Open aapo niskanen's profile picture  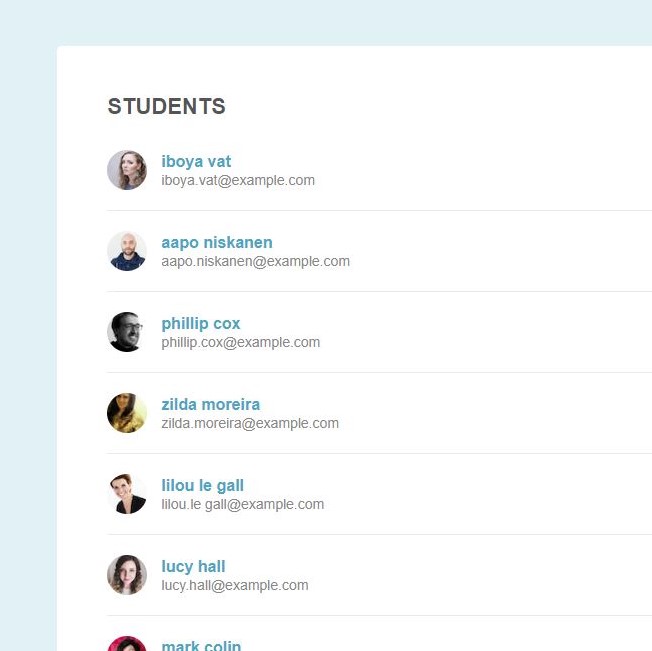[127, 251]
